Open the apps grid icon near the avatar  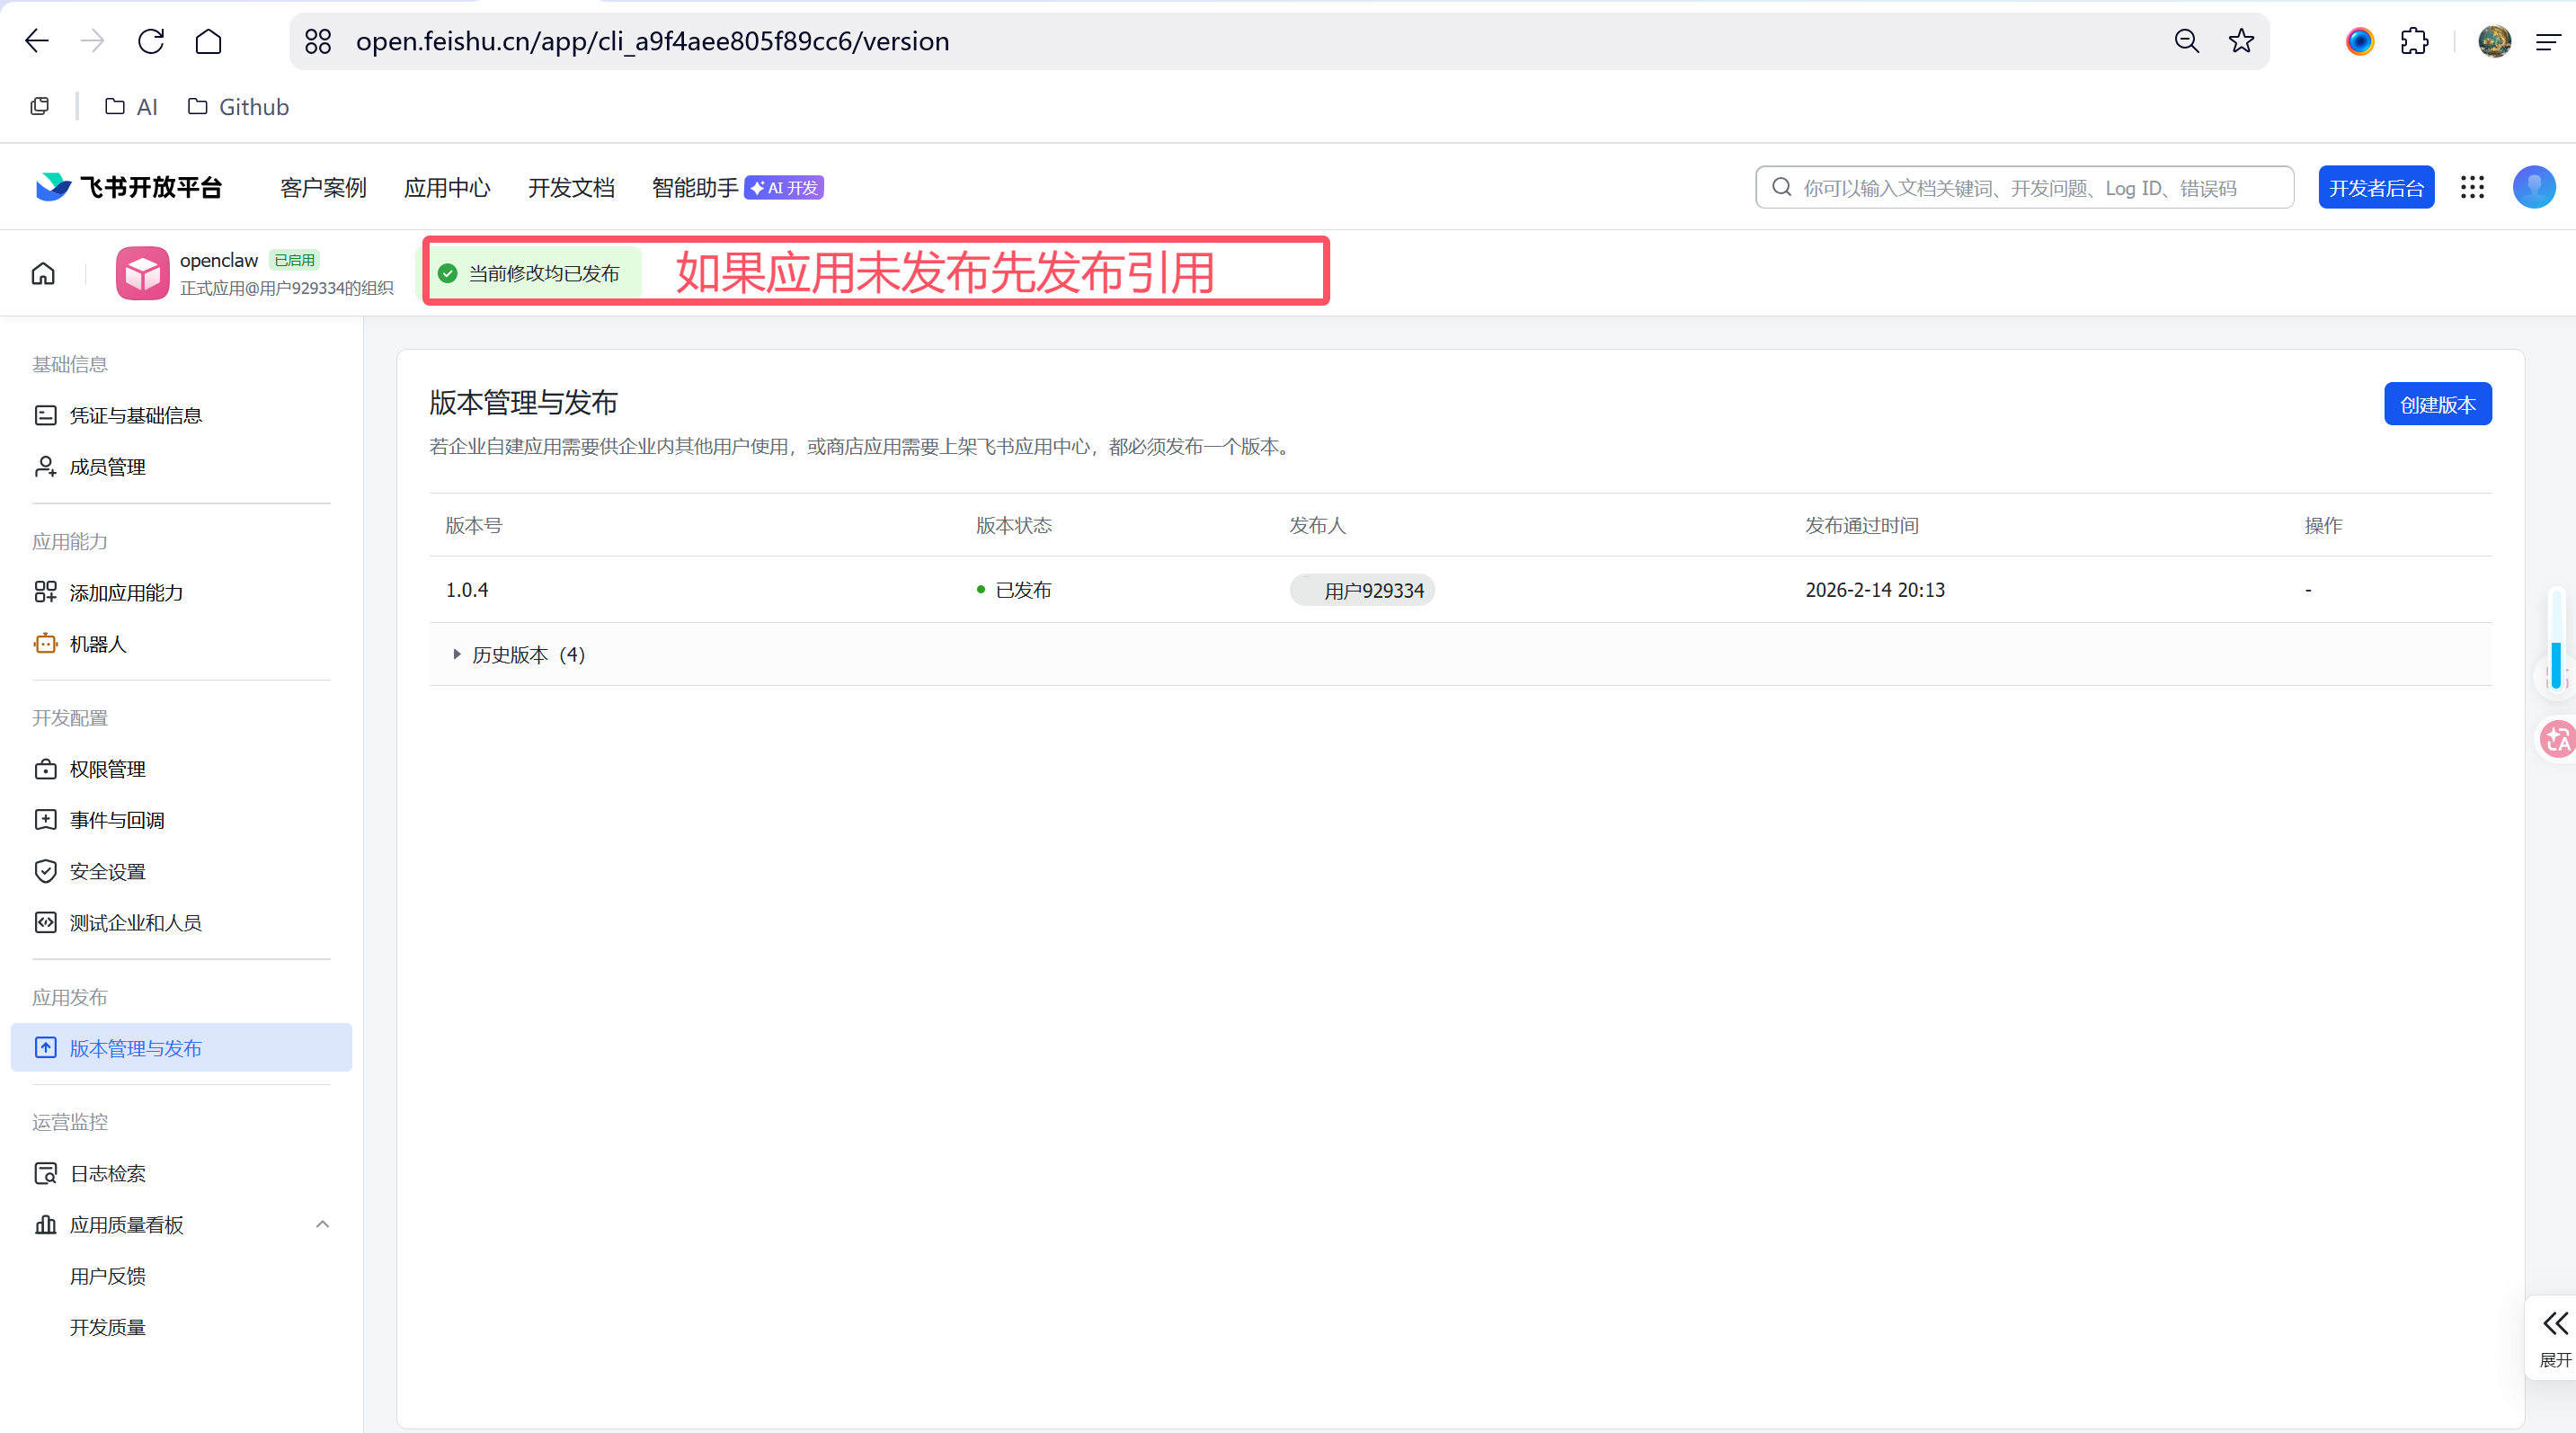[2472, 187]
